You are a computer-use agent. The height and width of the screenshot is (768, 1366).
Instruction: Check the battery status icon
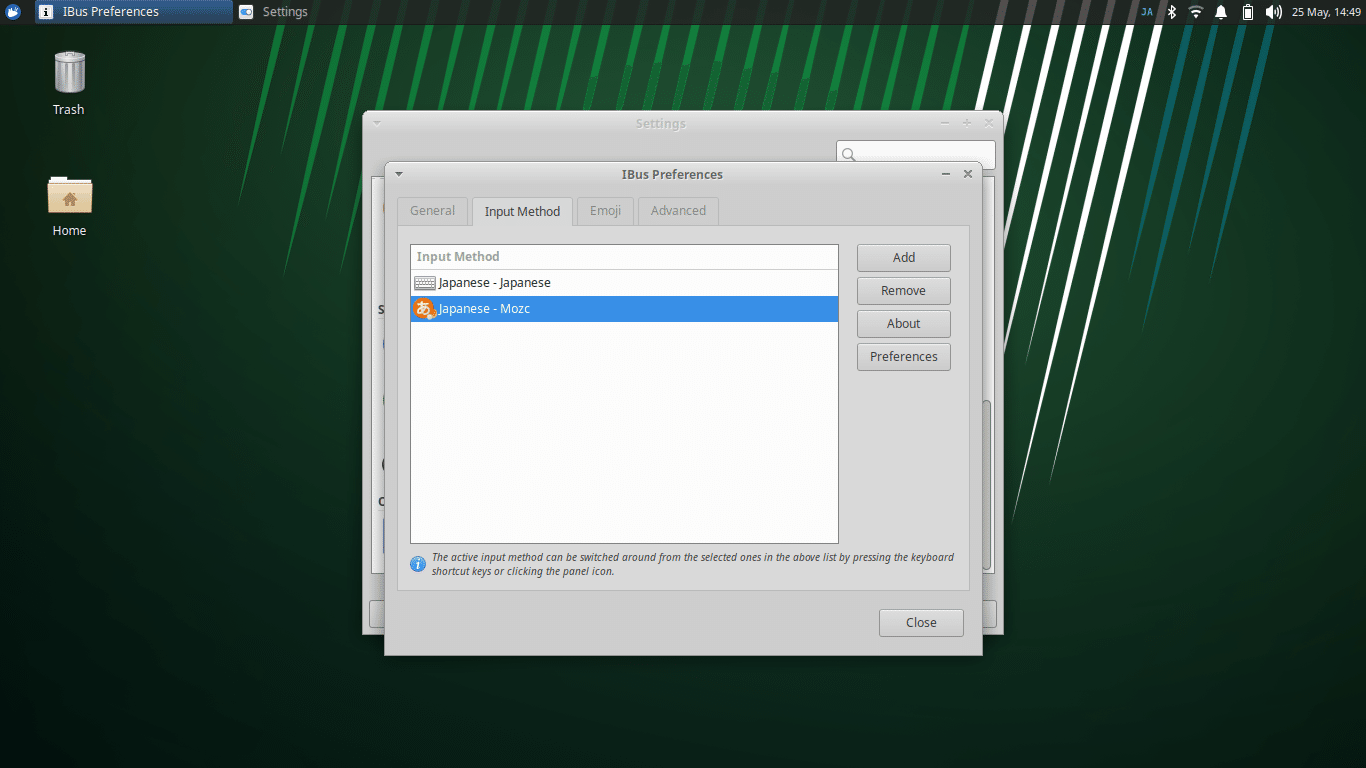1248,12
